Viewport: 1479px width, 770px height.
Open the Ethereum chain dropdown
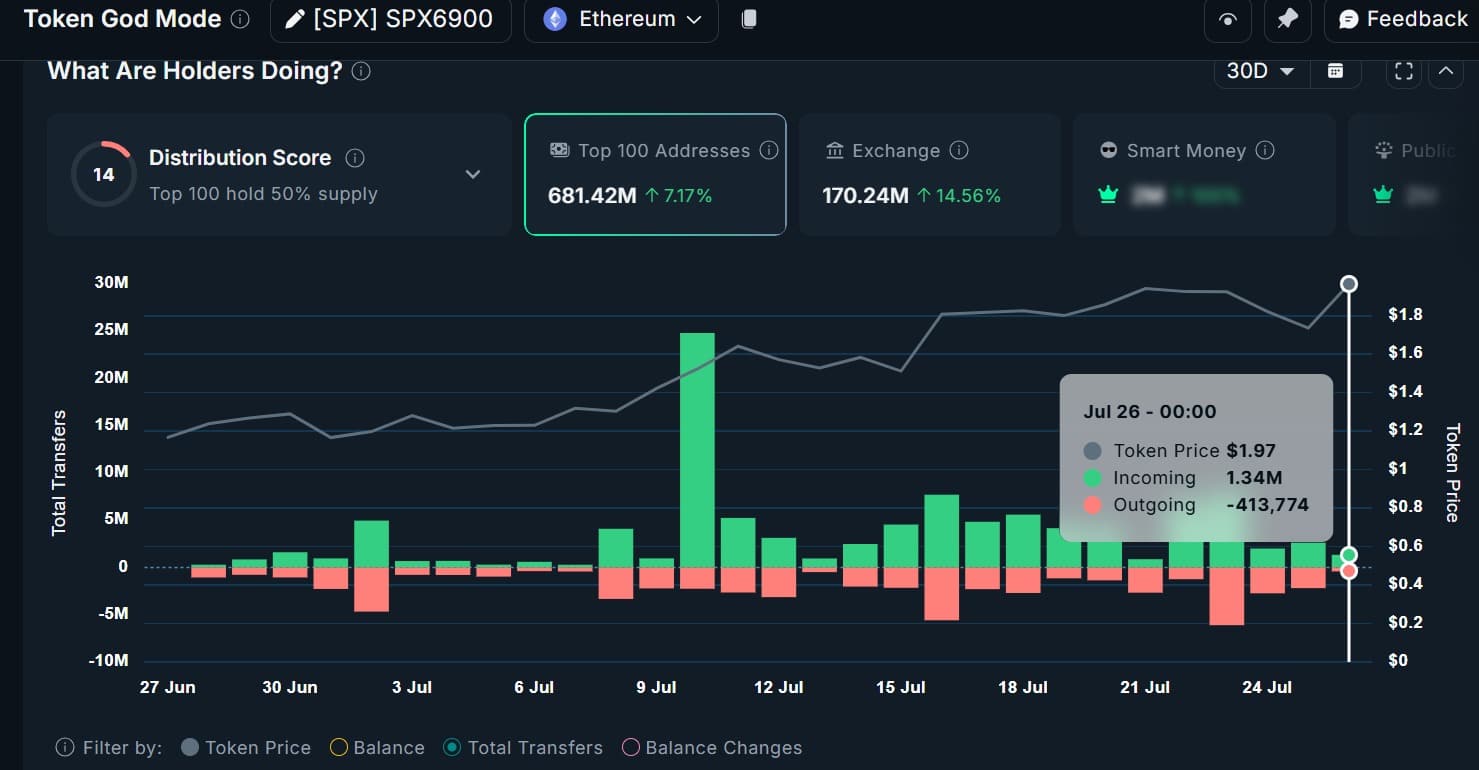point(621,20)
